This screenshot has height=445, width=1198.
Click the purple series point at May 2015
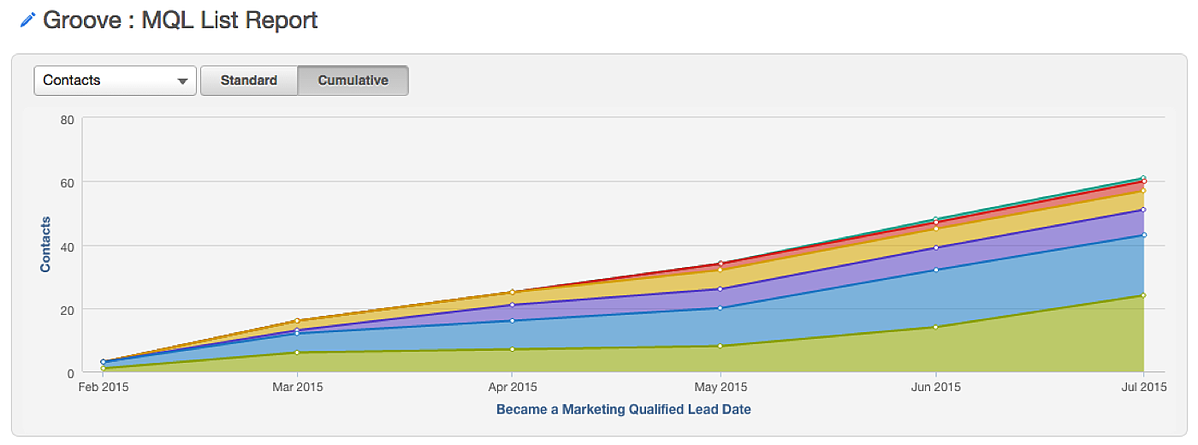[719, 289]
